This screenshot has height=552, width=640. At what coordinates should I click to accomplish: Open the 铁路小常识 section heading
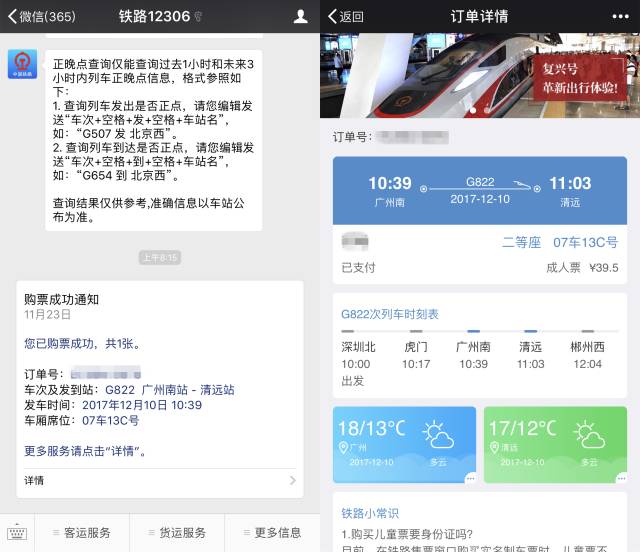(370, 513)
